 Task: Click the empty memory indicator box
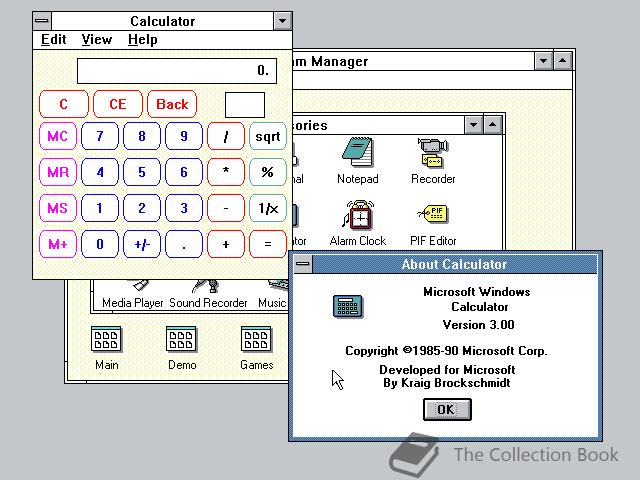pos(244,104)
